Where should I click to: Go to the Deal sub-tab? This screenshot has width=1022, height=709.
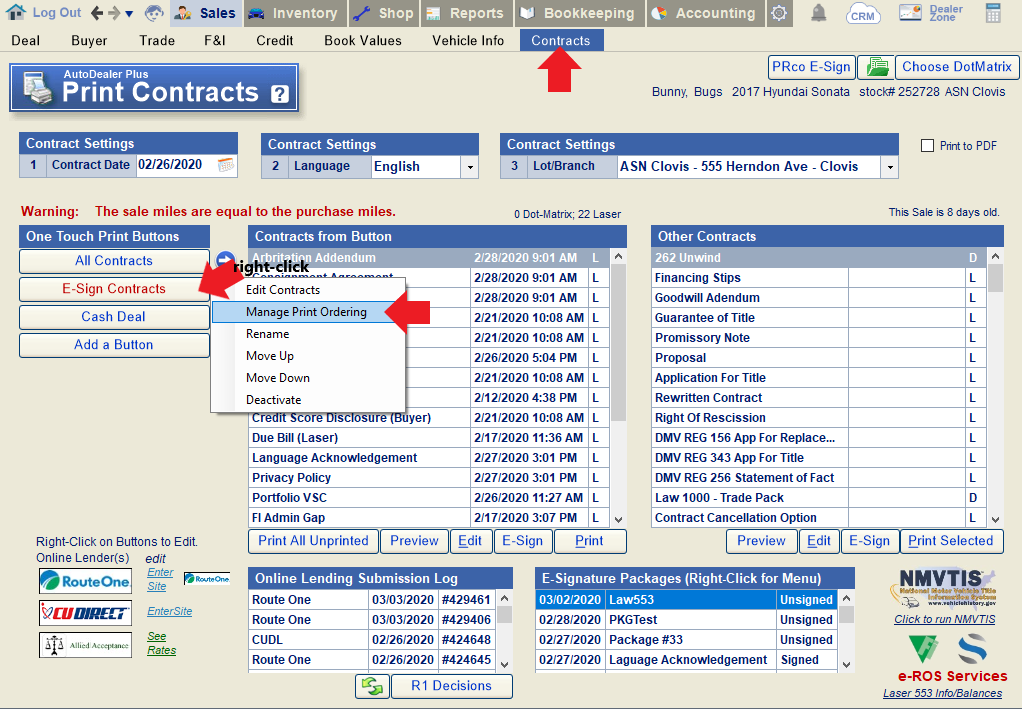coord(25,40)
